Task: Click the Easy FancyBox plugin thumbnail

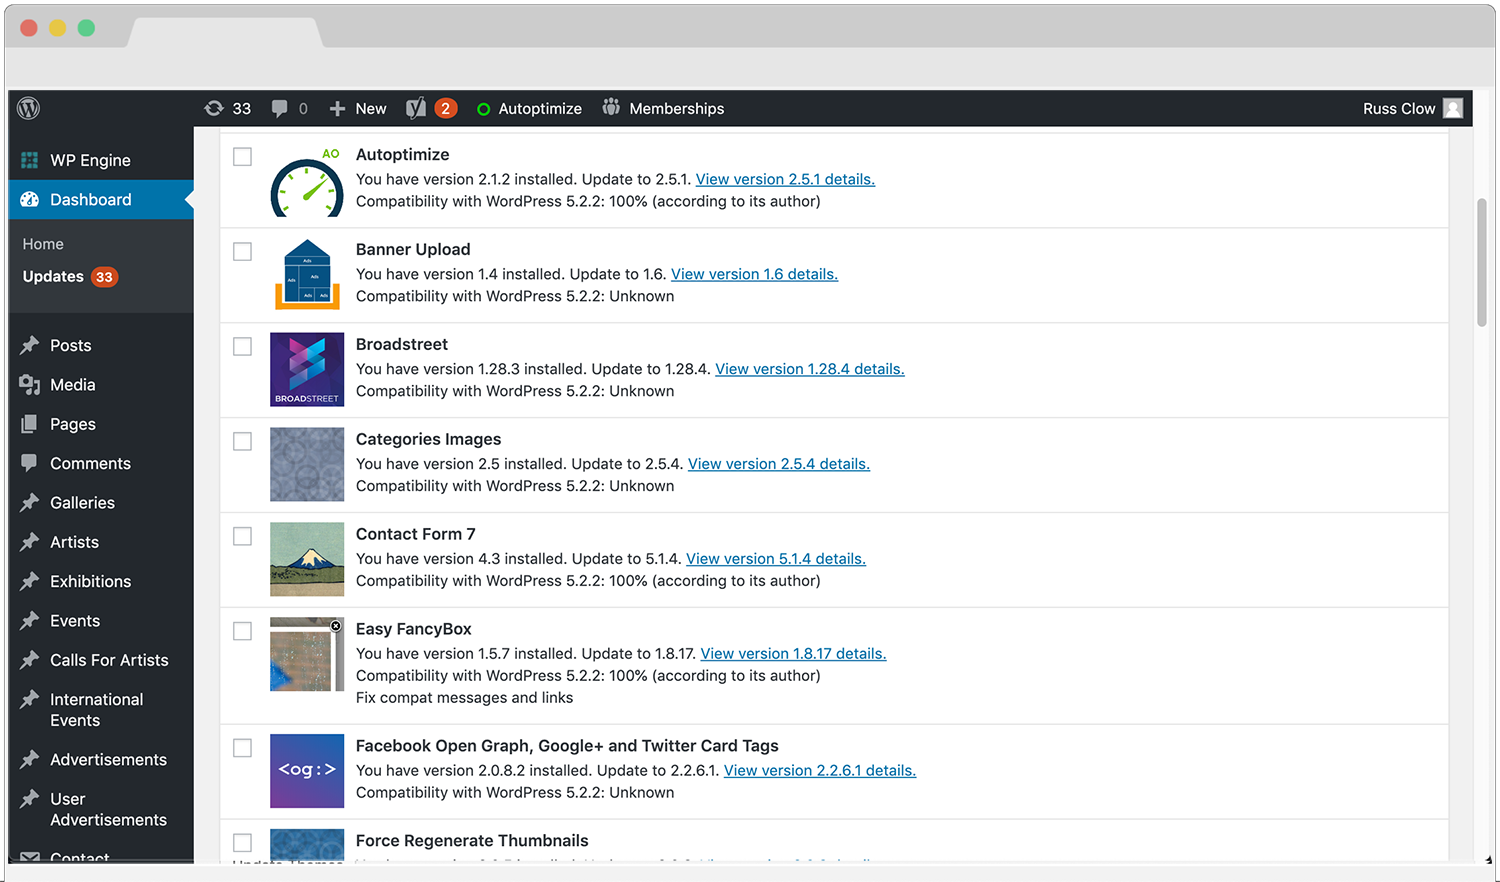Action: (x=307, y=654)
